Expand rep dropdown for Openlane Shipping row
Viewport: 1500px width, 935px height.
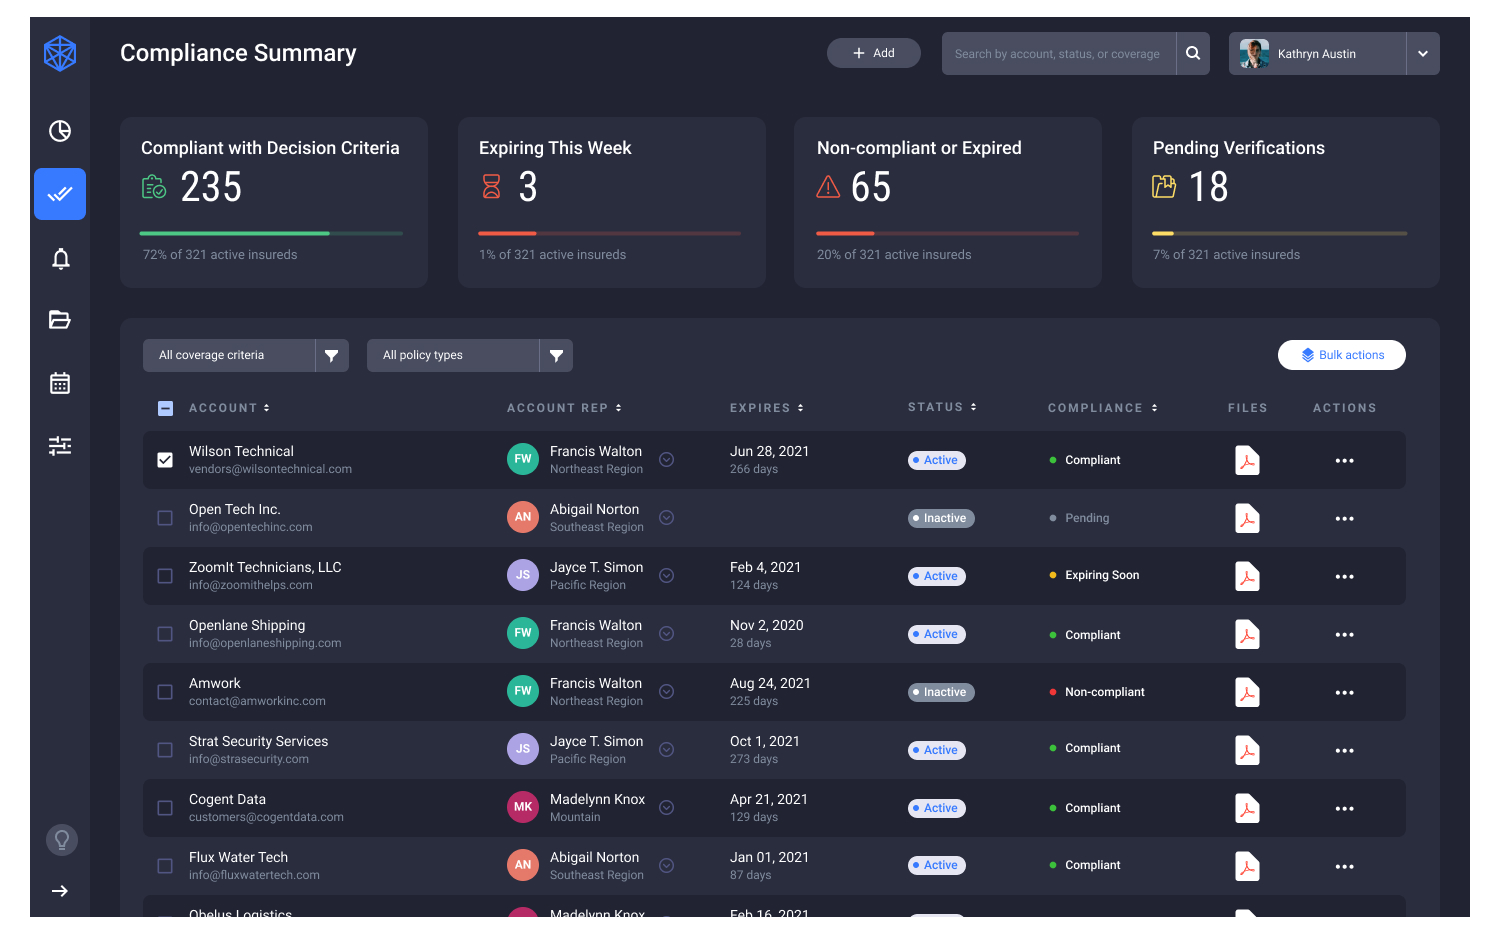[x=667, y=634]
